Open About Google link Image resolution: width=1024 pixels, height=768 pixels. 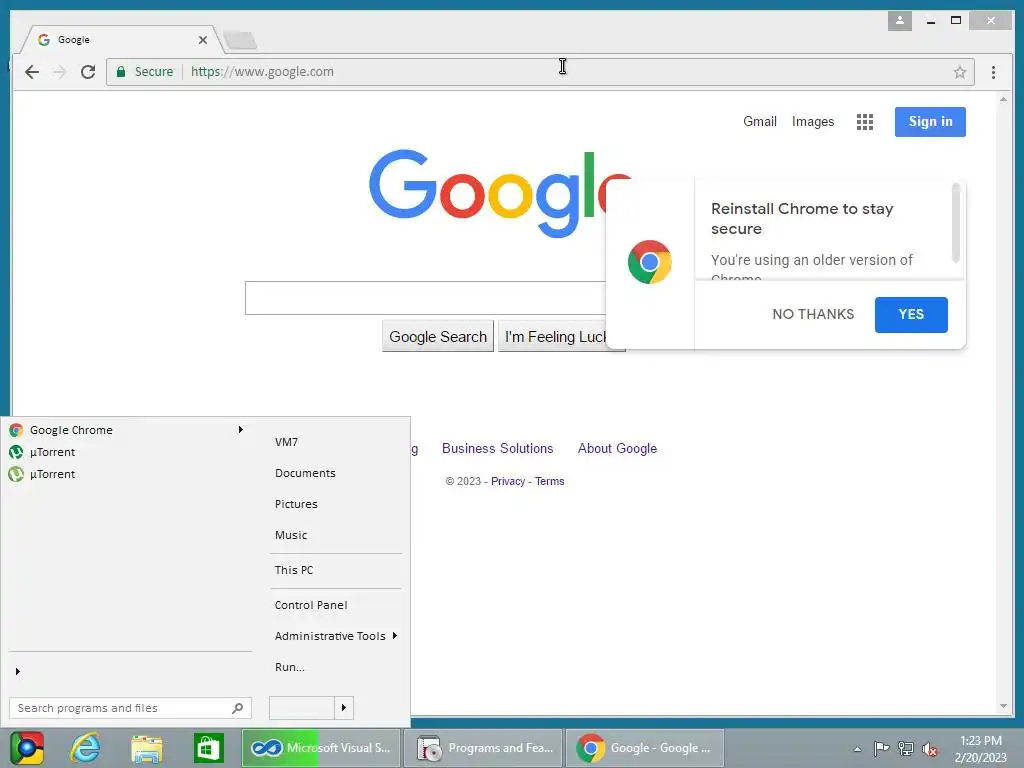[617, 449]
